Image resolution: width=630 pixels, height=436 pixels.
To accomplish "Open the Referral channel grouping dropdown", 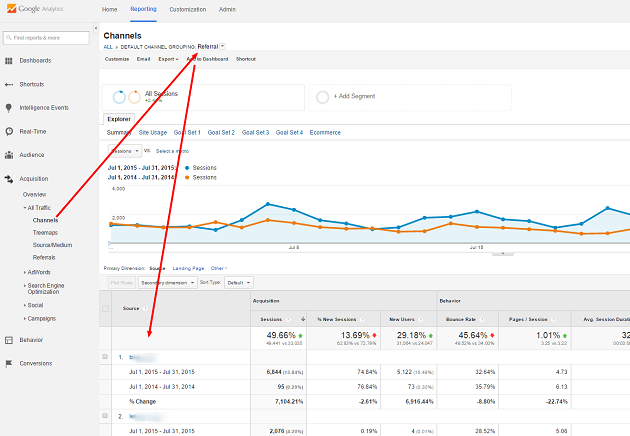I will tap(223, 46).
